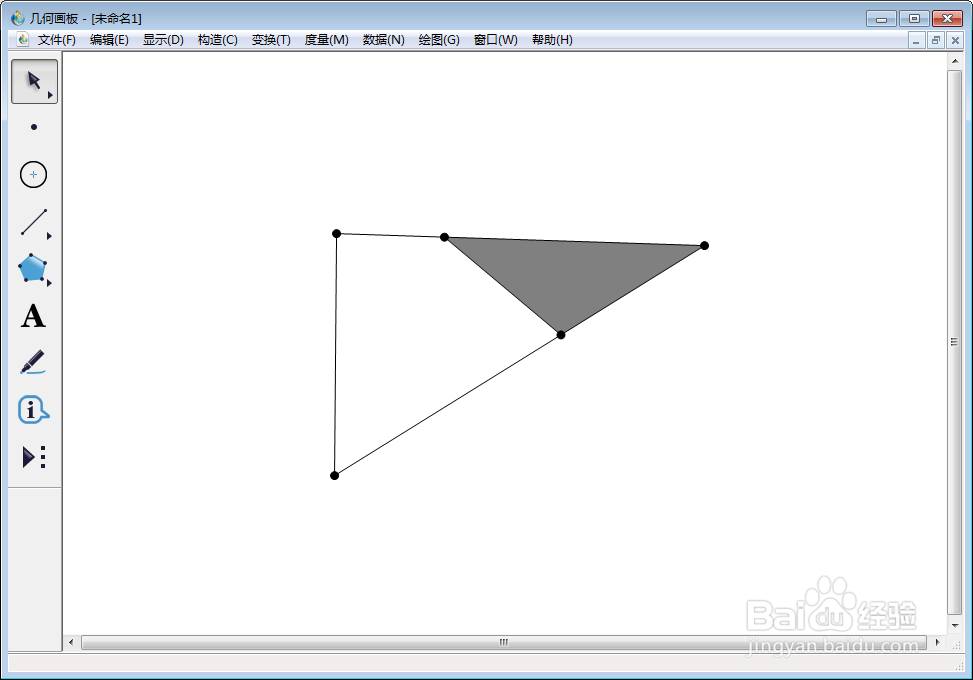Click the document icon in menu bar
The height and width of the screenshot is (680, 973).
tap(23, 40)
